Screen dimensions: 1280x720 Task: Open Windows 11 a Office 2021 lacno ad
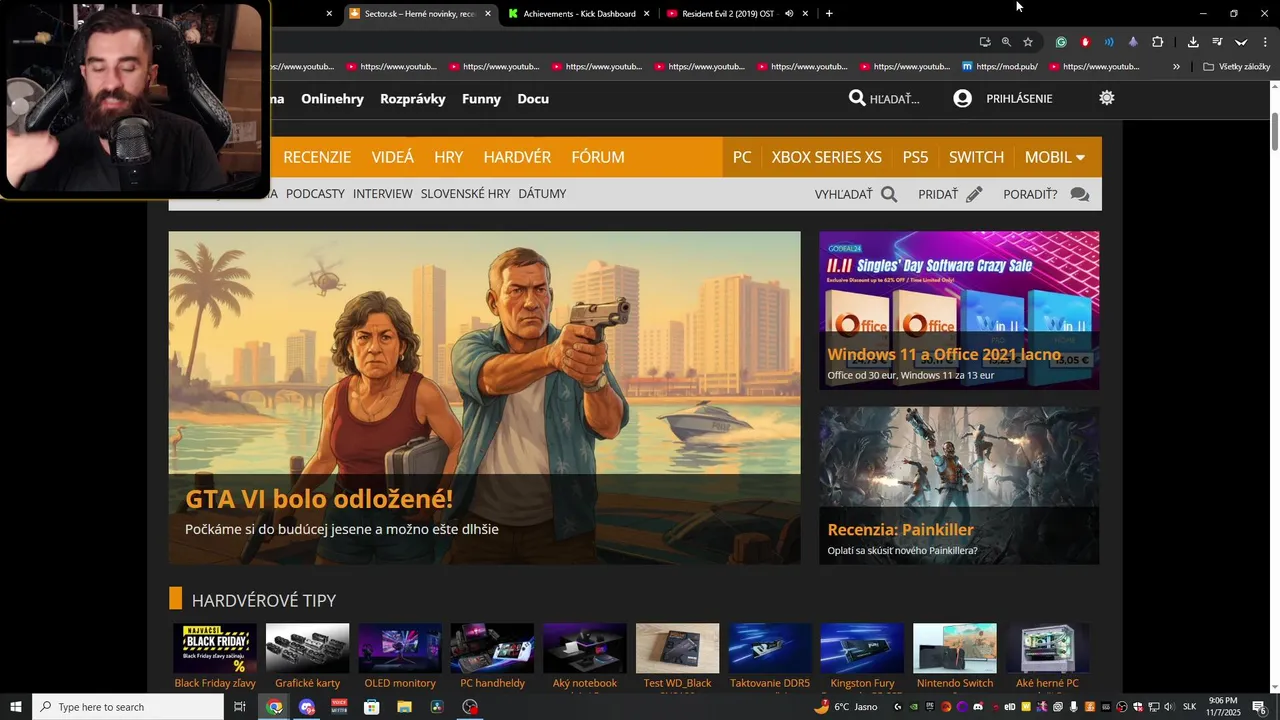point(959,311)
